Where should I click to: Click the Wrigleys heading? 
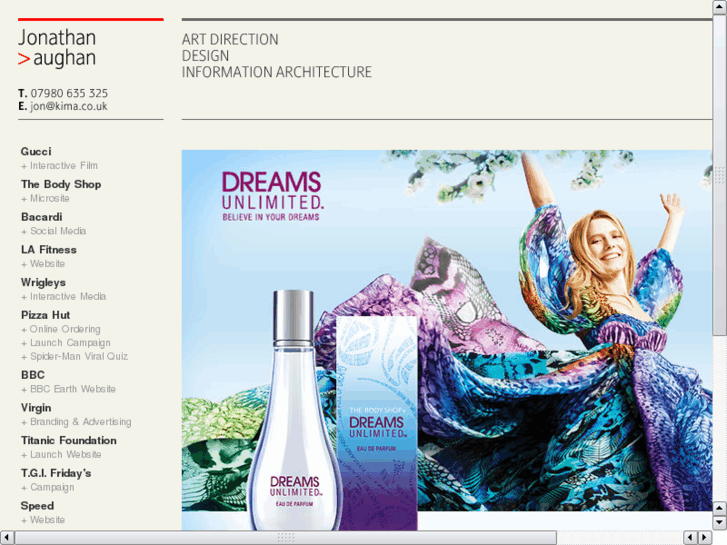coord(43,282)
